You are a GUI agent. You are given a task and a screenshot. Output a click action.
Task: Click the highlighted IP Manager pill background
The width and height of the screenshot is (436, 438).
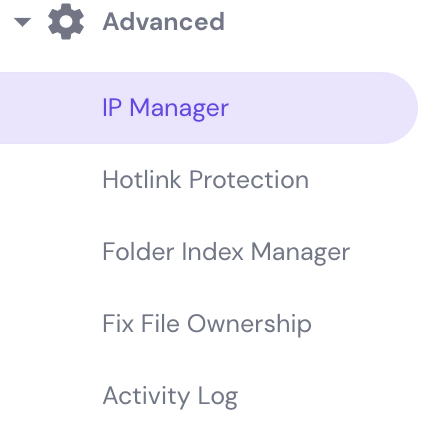[x=209, y=108]
